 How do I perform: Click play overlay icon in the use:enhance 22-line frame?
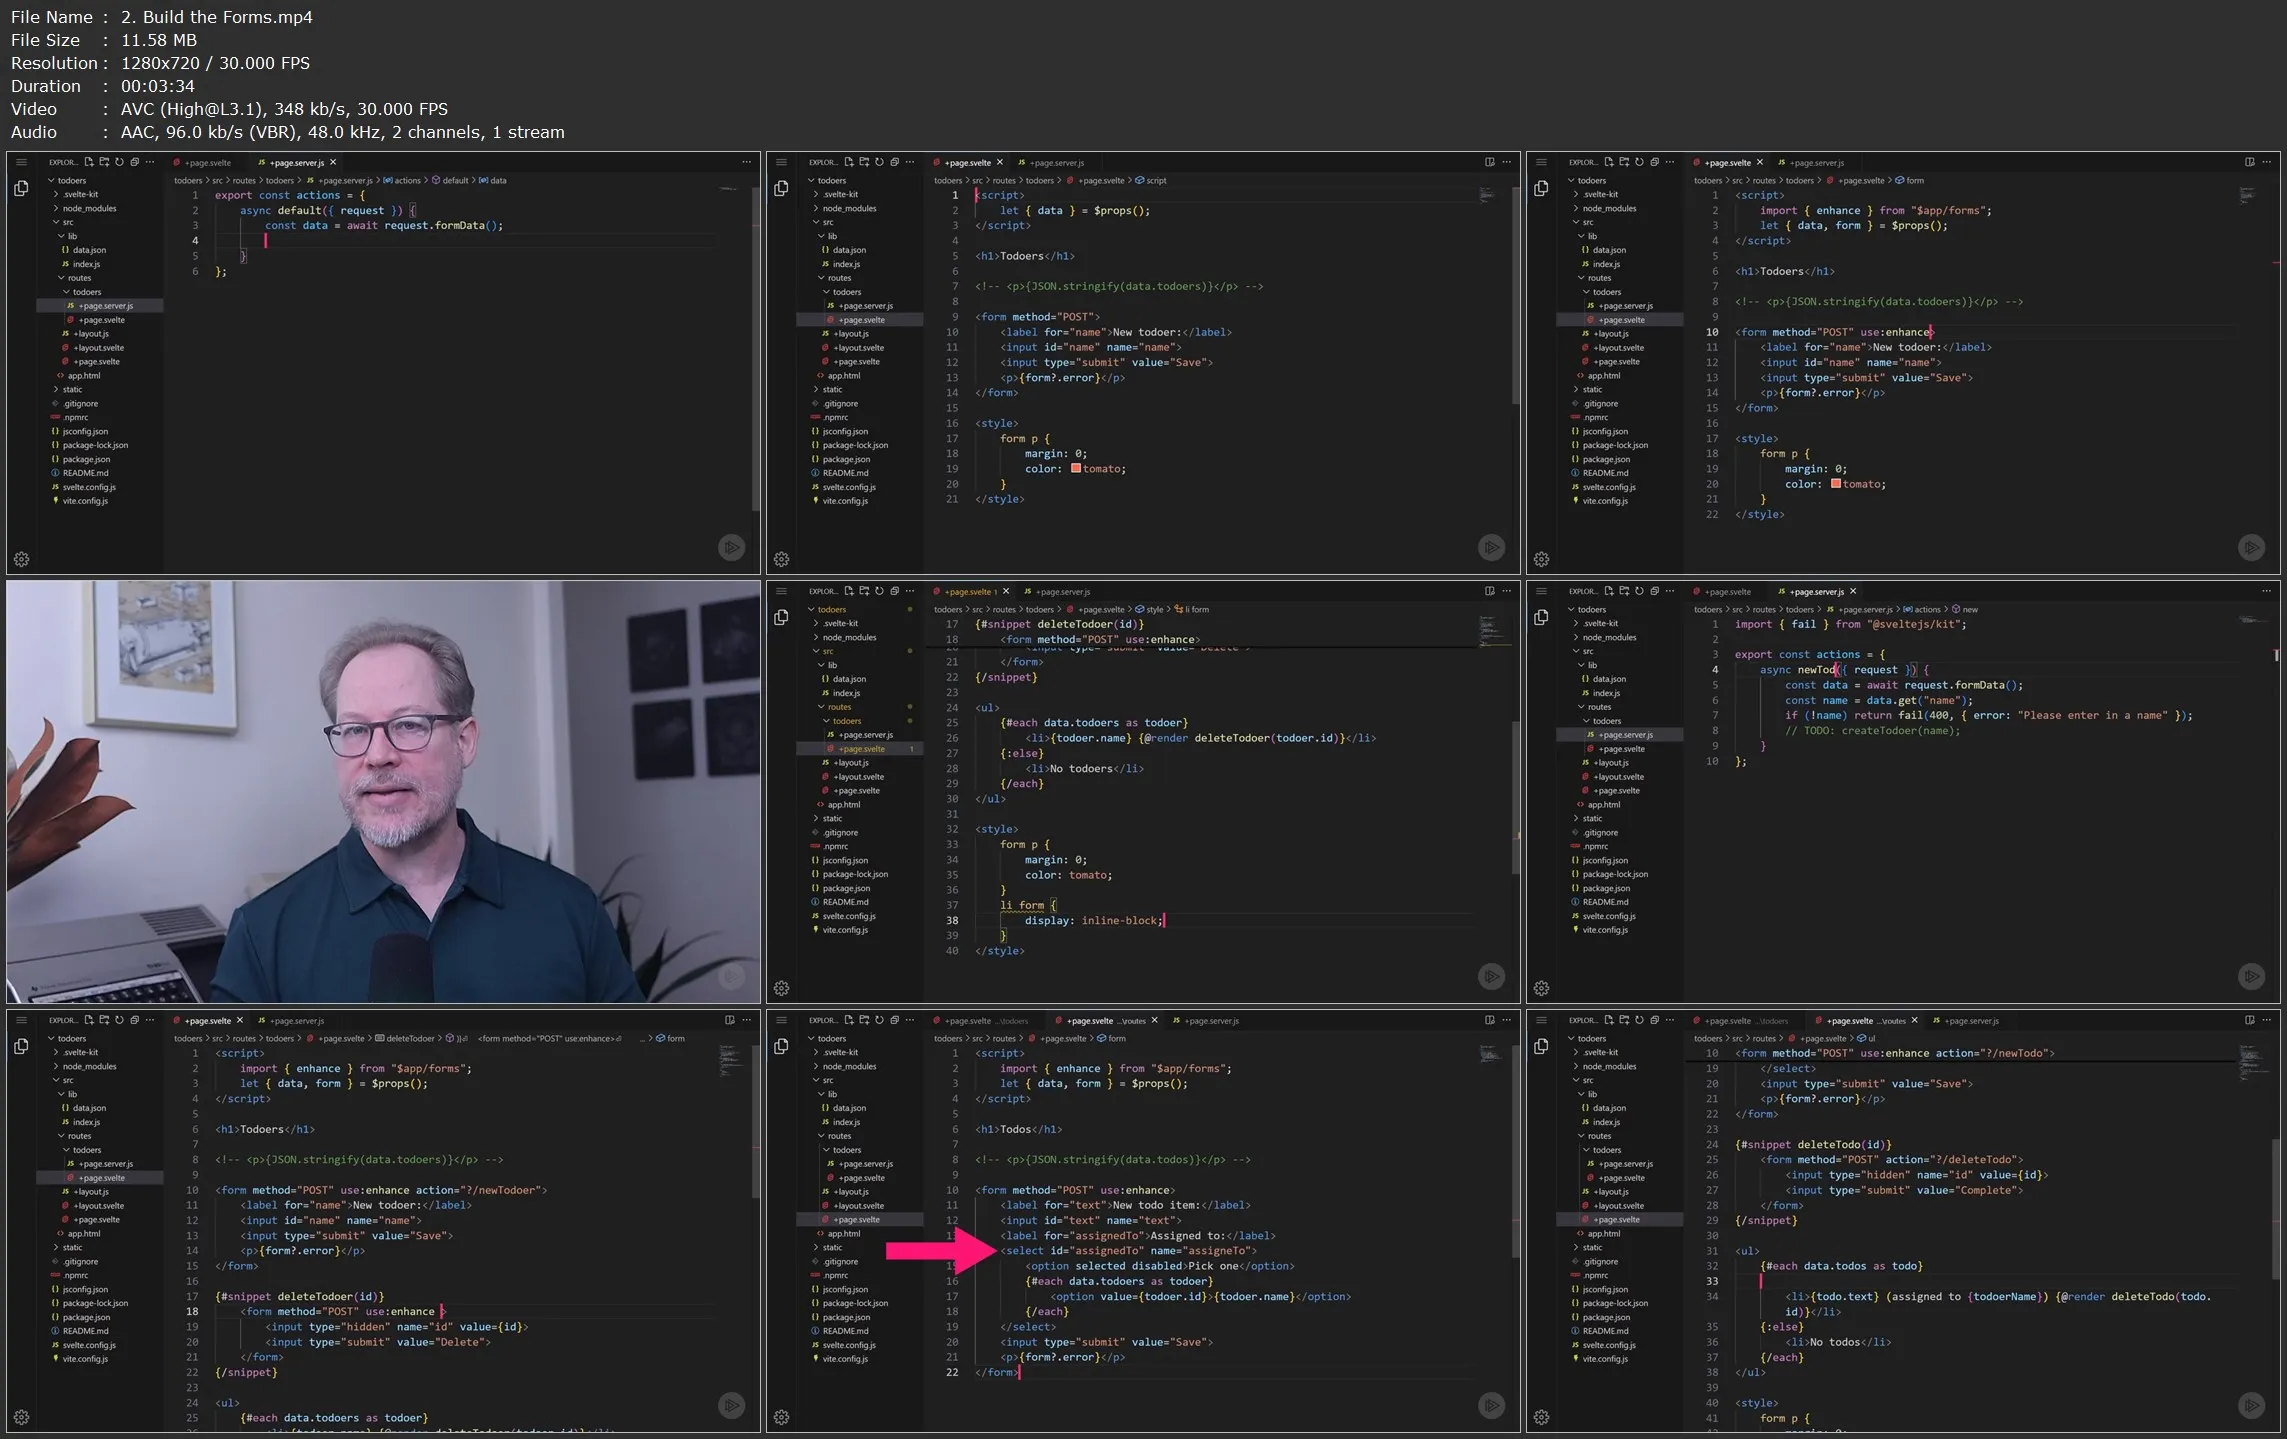2251,547
